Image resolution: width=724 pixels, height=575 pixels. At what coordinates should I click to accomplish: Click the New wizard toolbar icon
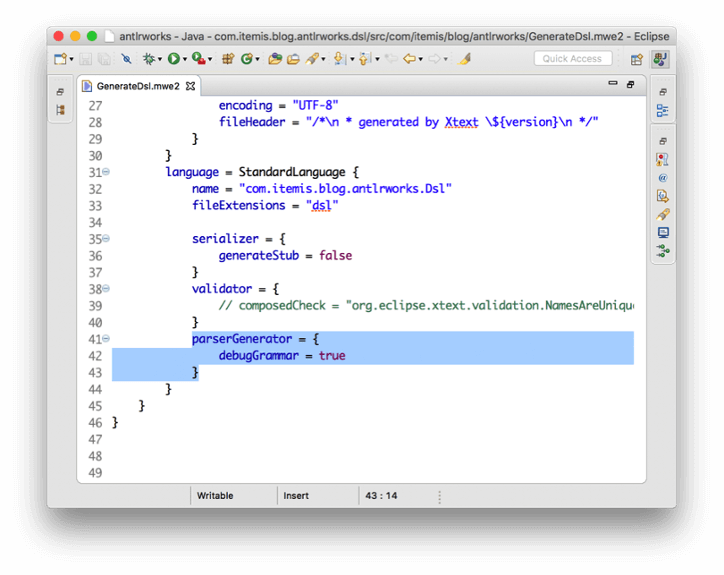[60, 59]
